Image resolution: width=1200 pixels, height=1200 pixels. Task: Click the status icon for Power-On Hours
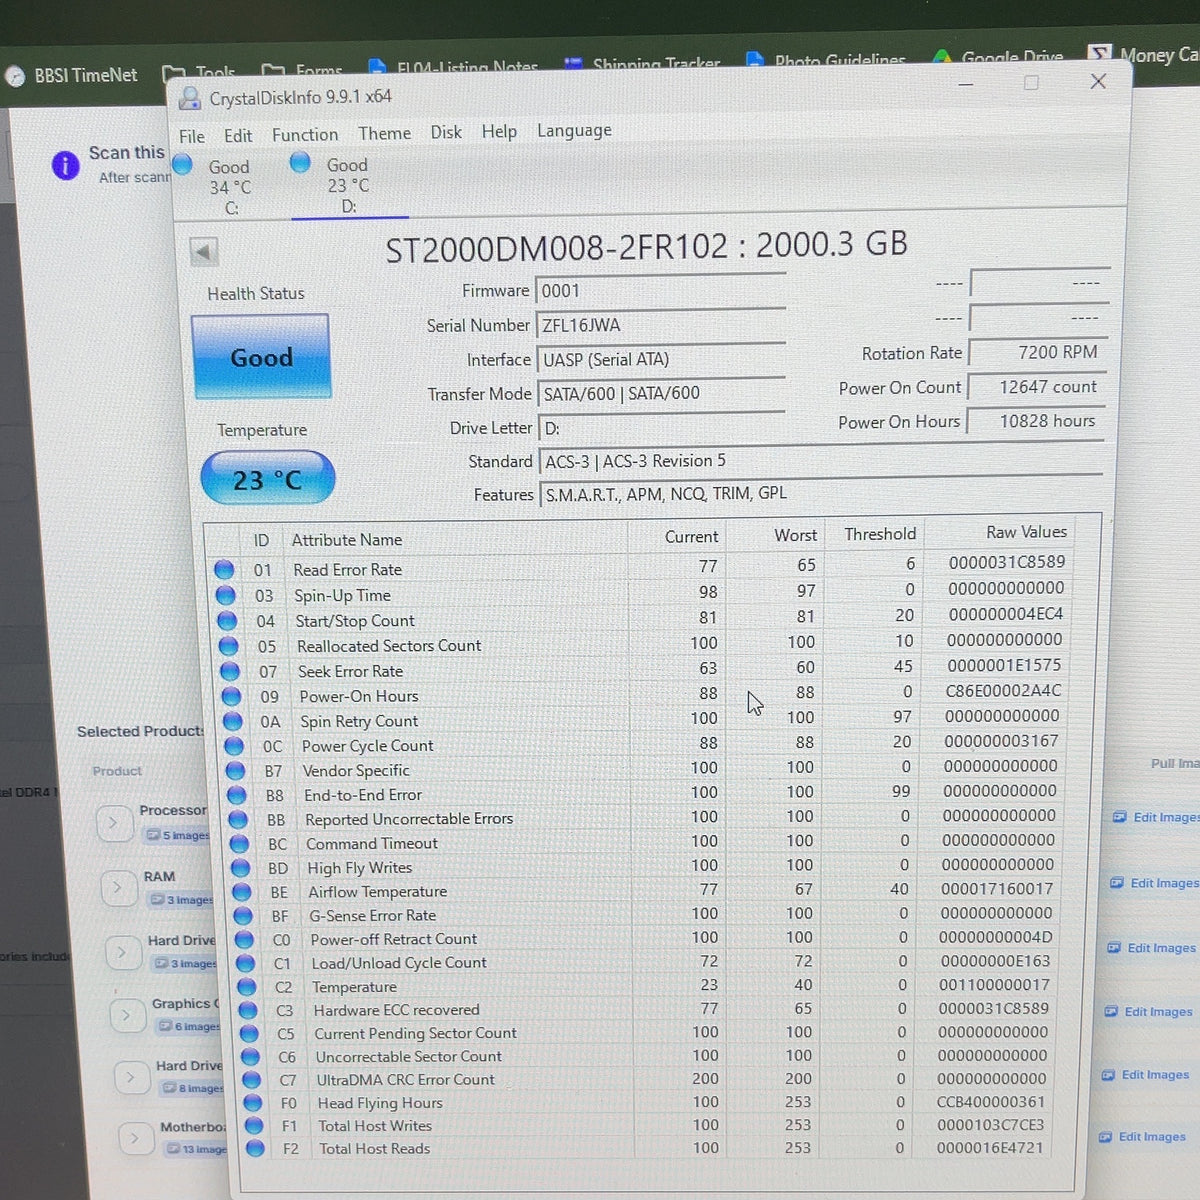(231, 696)
